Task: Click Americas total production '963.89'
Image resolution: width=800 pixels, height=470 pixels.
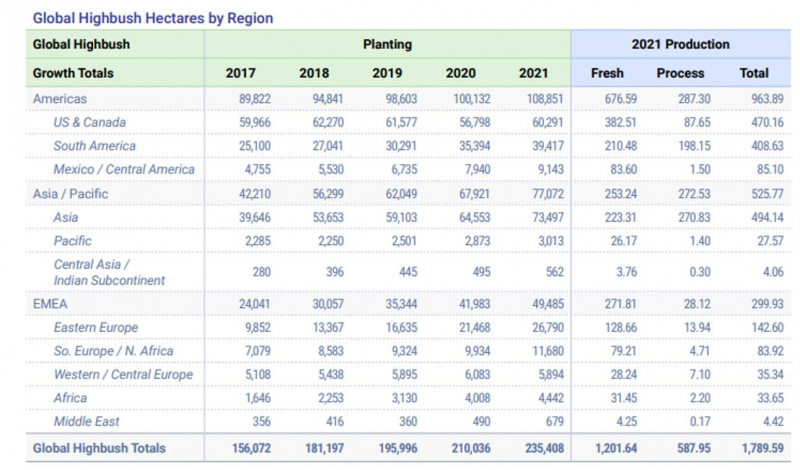Action: (767, 98)
